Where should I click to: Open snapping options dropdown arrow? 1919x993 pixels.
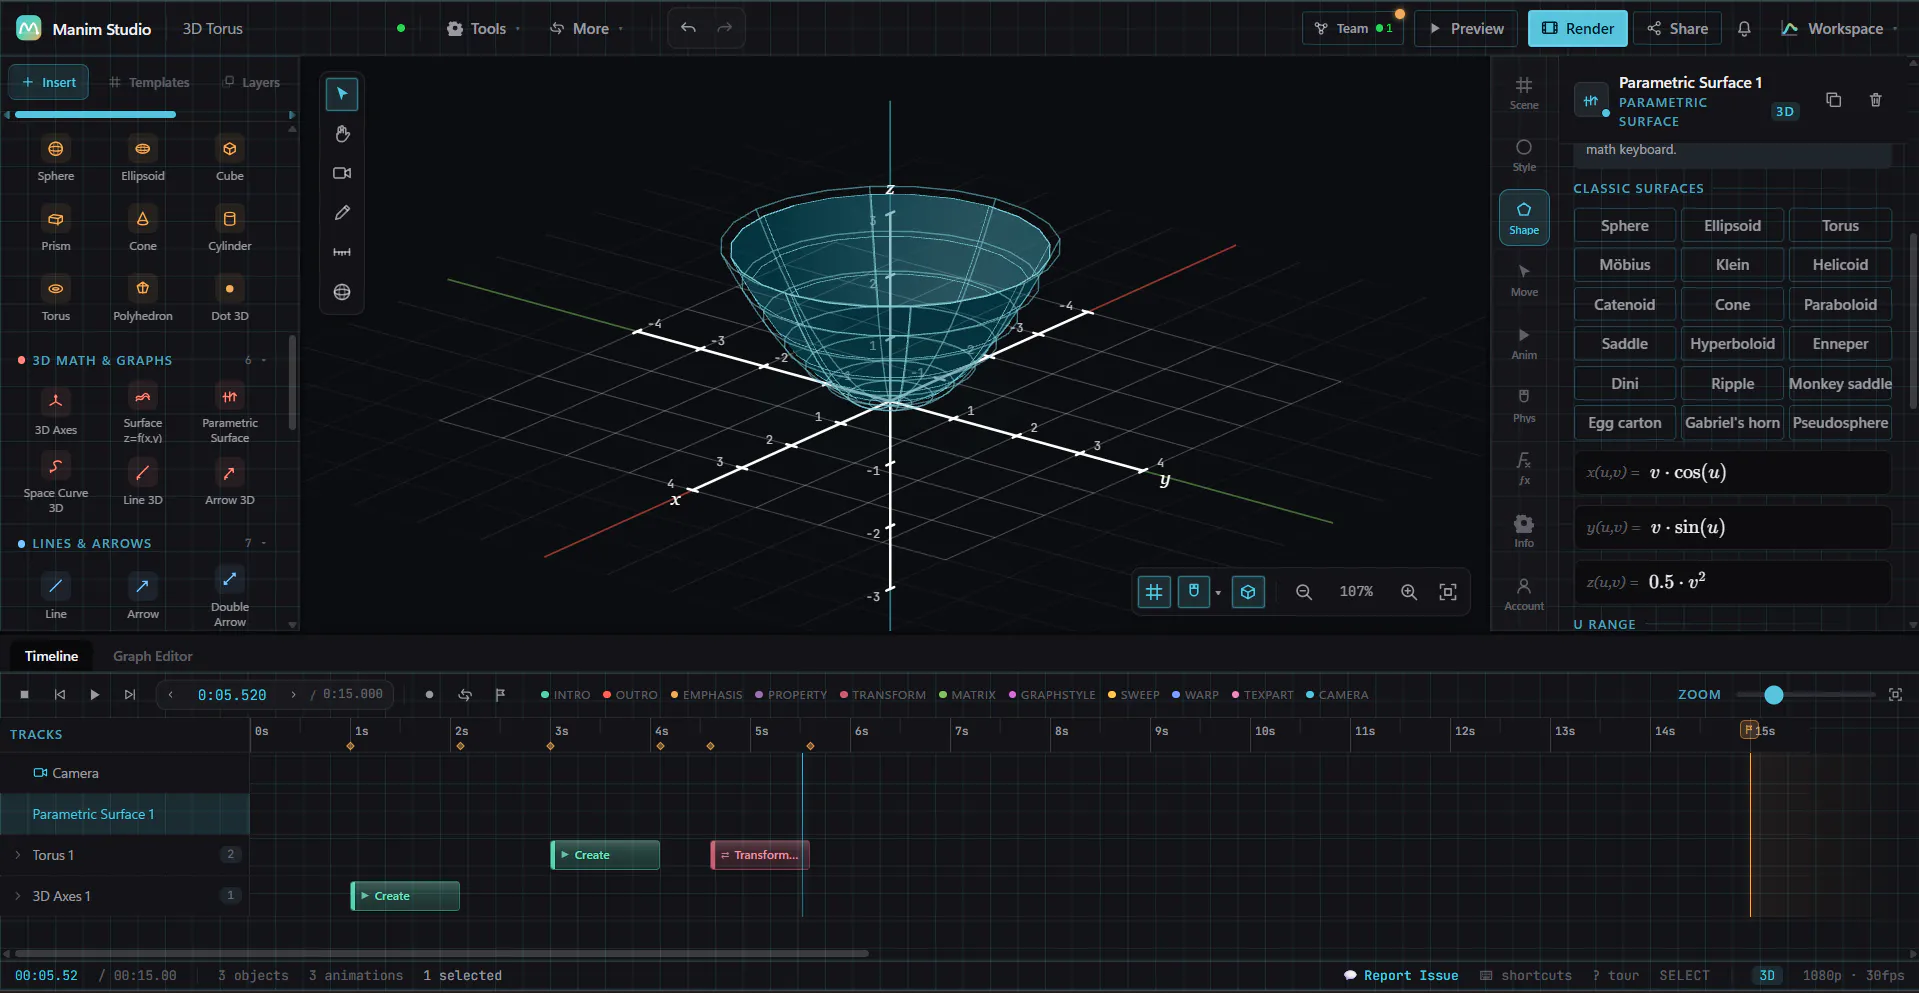1218,593
